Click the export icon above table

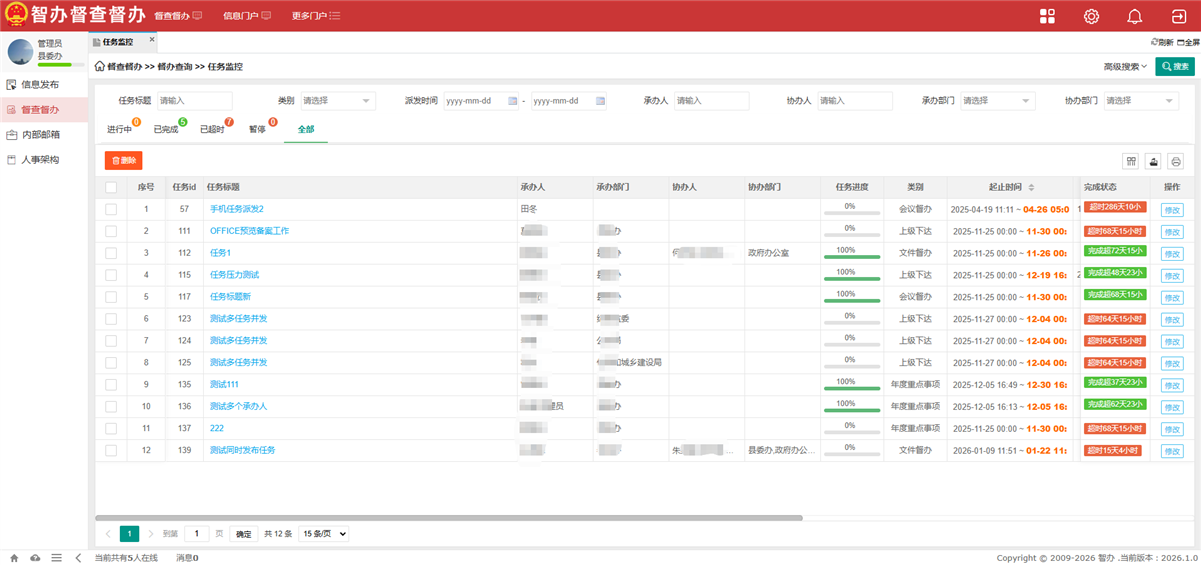coord(1153,161)
